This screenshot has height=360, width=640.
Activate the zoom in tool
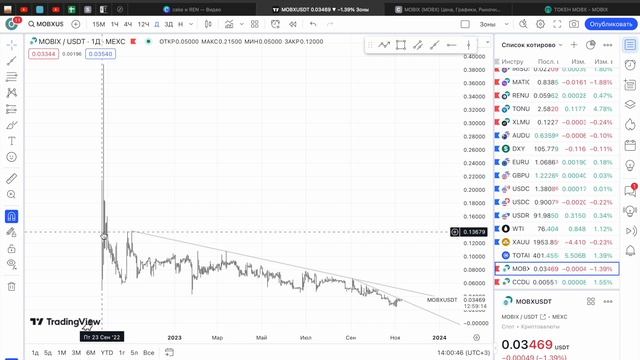pyautogui.click(x=11, y=195)
